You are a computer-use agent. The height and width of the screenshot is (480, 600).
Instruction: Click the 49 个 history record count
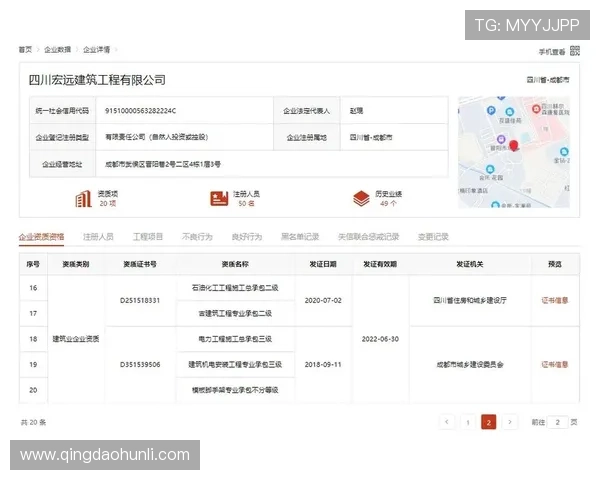point(388,204)
